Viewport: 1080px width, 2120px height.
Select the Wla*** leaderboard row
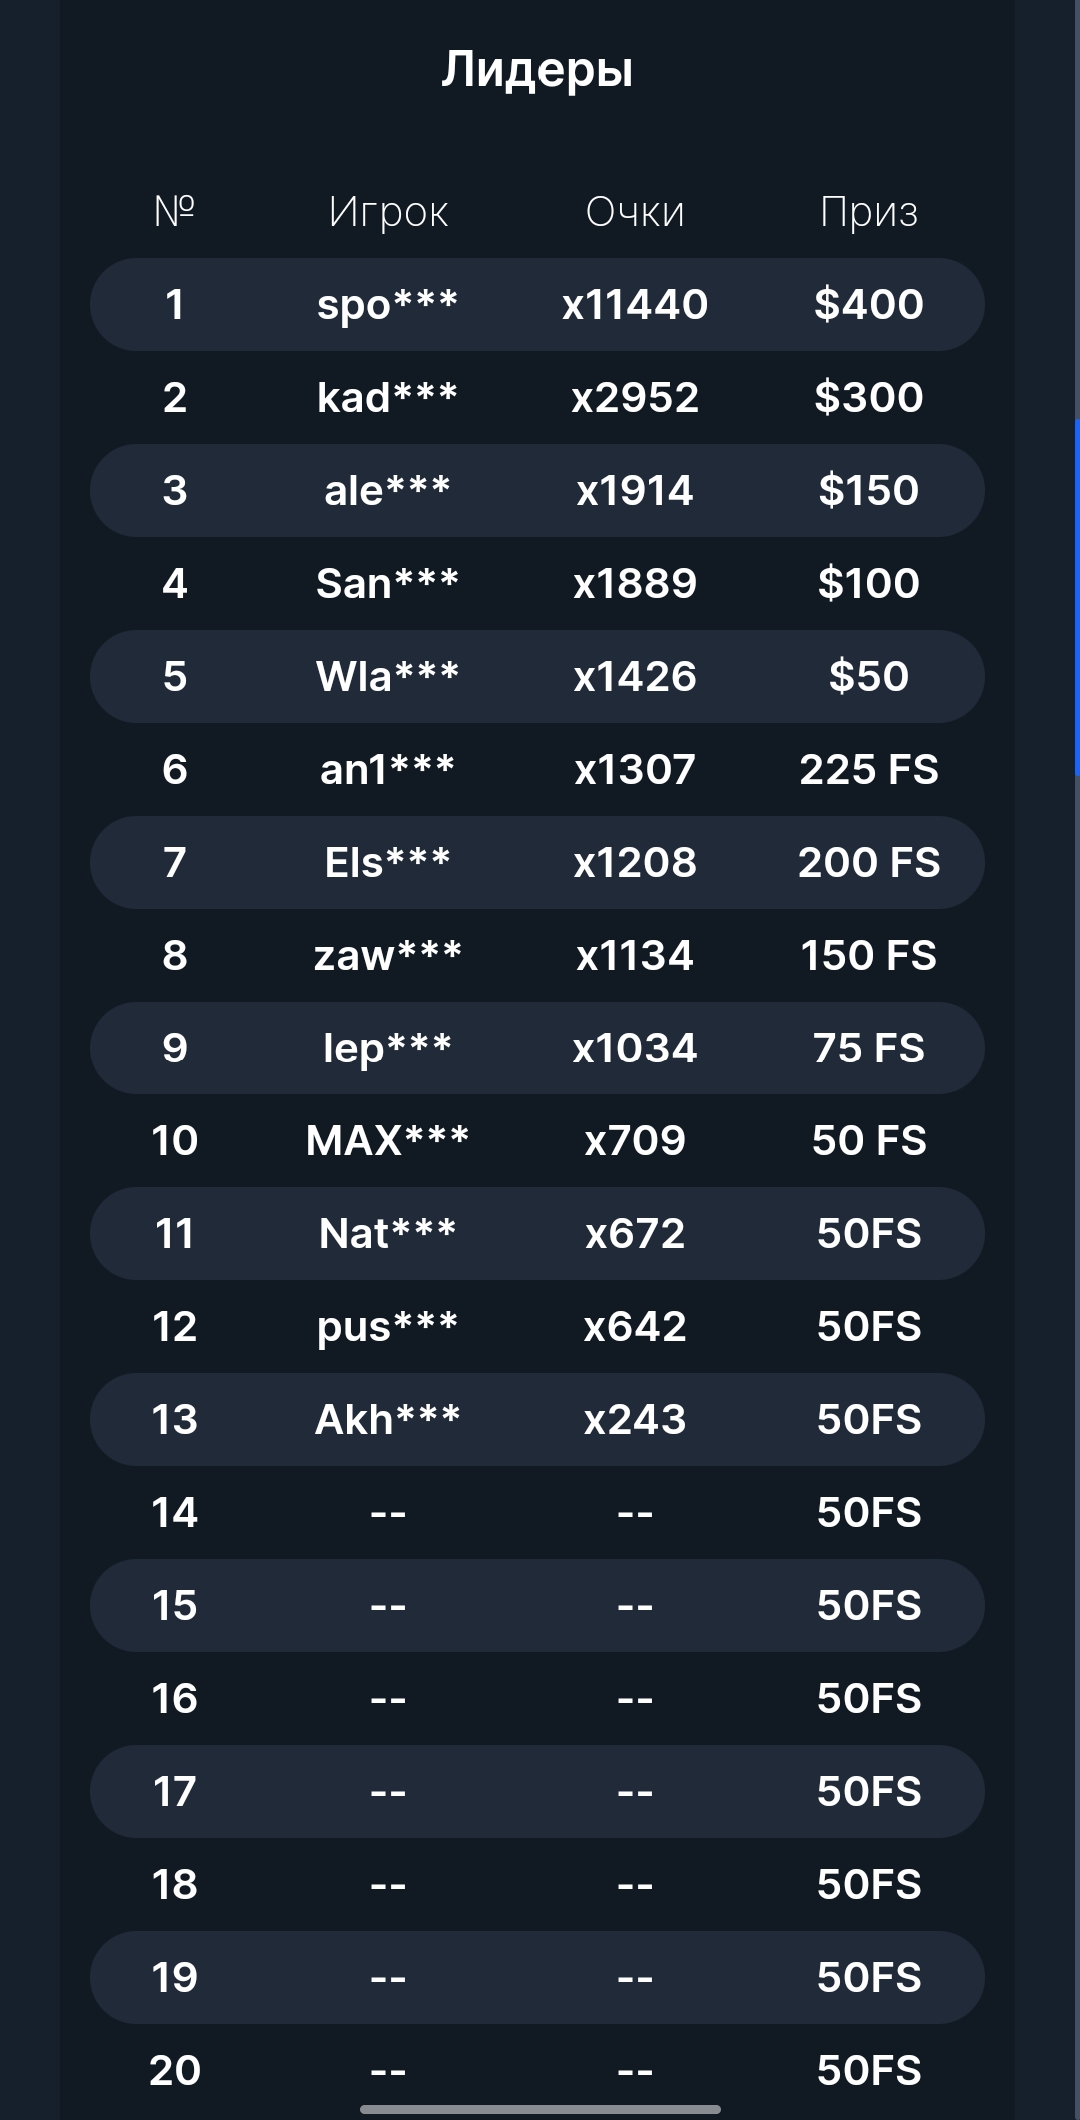click(x=537, y=676)
